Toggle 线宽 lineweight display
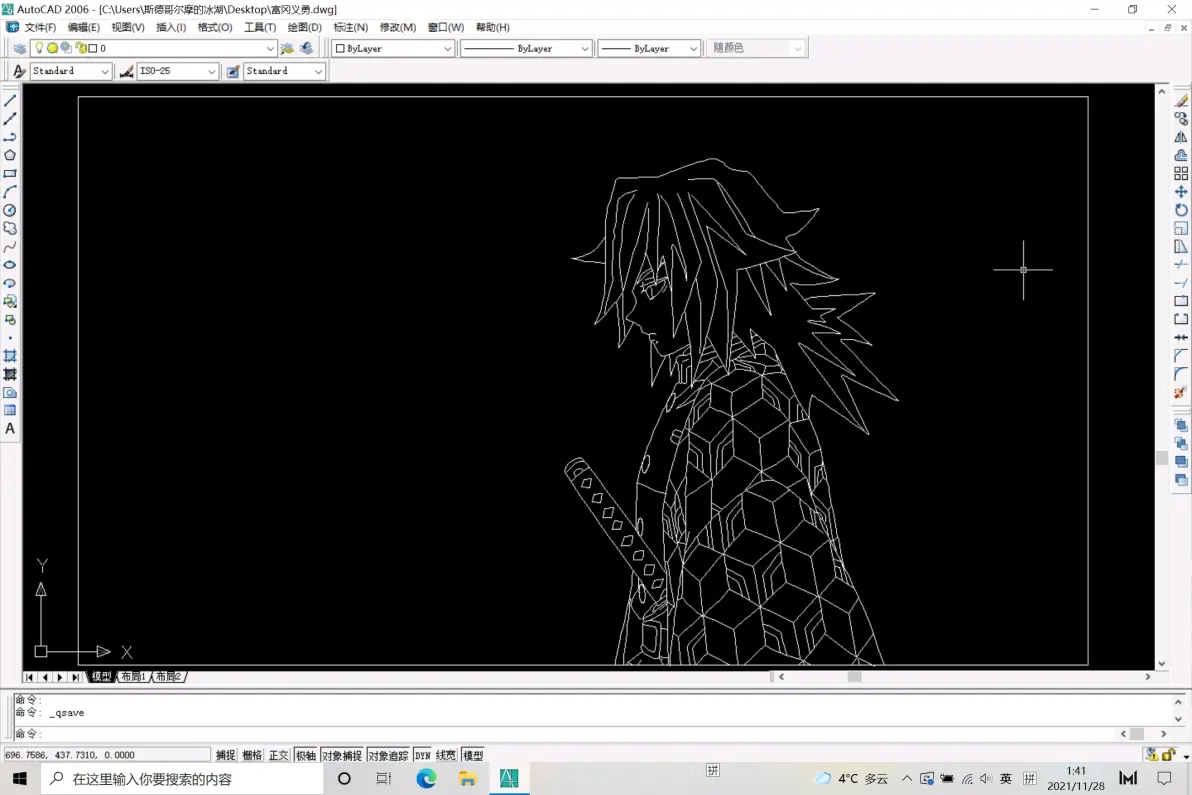This screenshot has width=1192, height=795. click(445, 755)
